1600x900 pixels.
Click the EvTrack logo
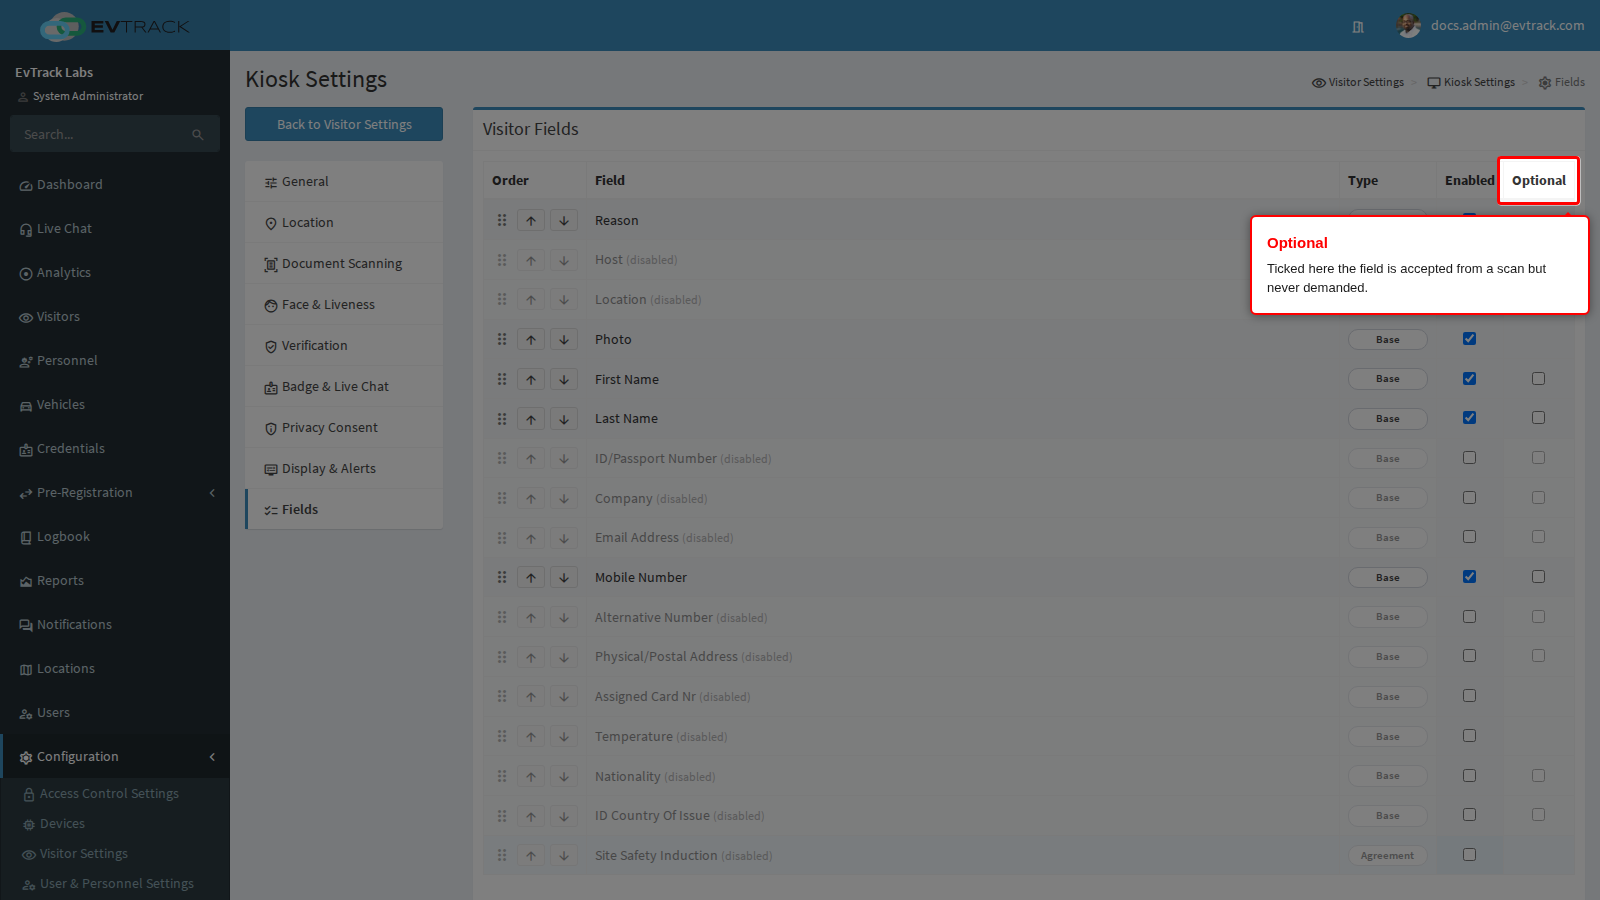click(x=115, y=26)
